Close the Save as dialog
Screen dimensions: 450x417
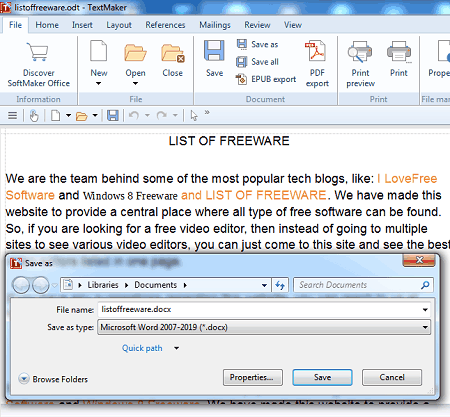coord(419,261)
